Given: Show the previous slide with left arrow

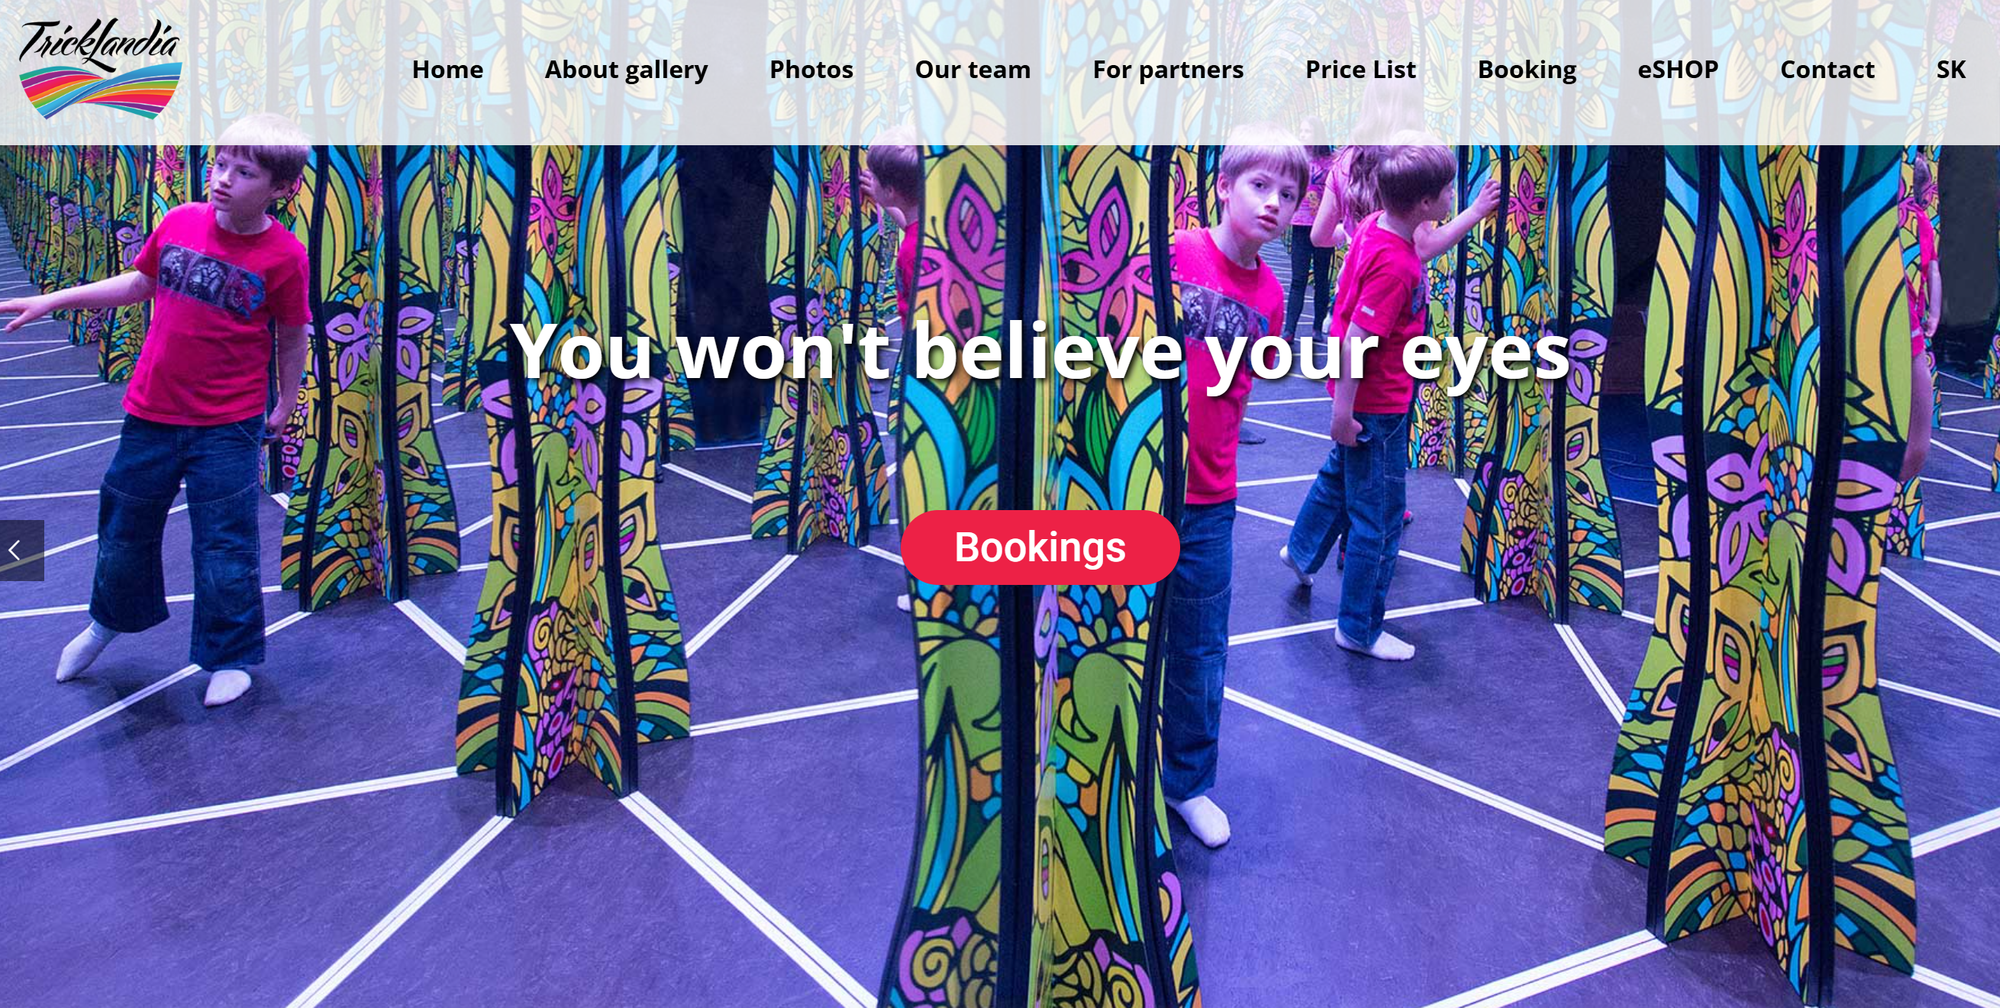Looking at the screenshot, I should pyautogui.click(x=21, y=550).
